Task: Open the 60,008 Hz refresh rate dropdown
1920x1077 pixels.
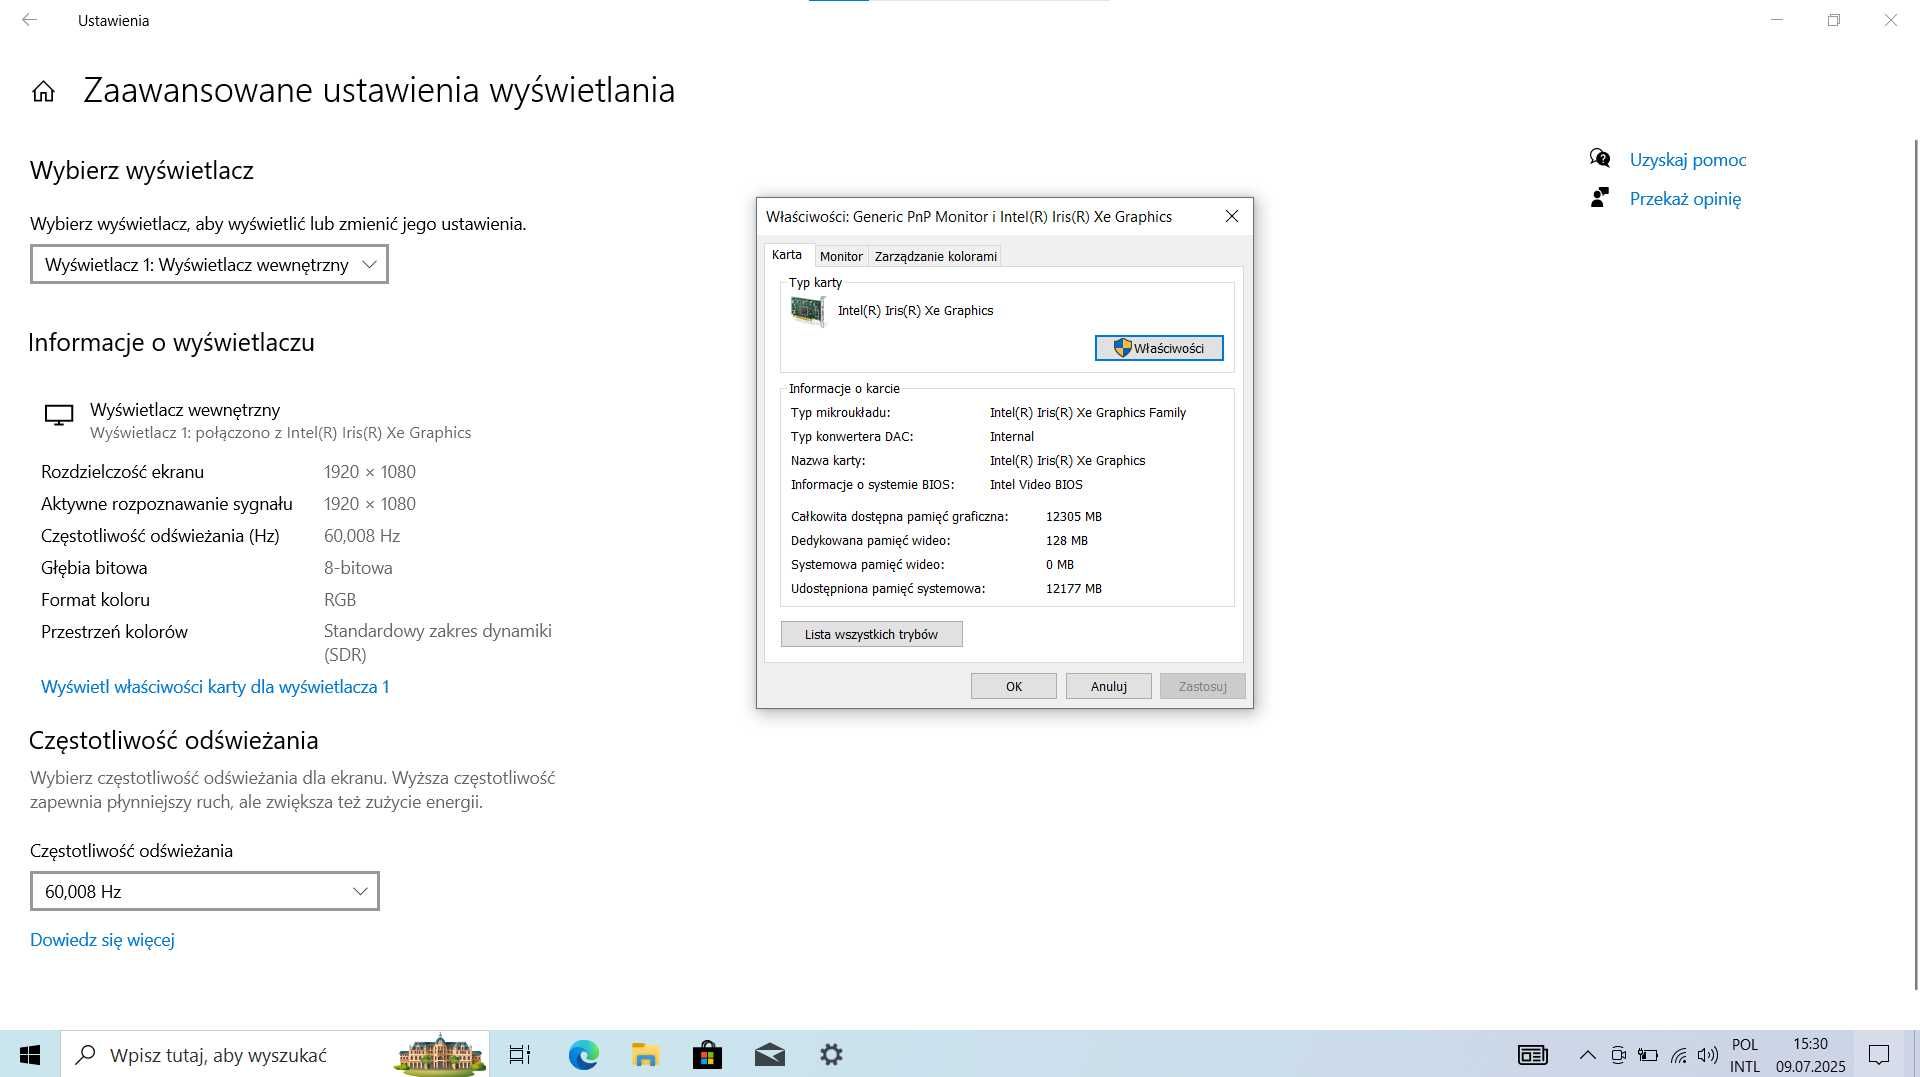Action: tap(204, 891)
